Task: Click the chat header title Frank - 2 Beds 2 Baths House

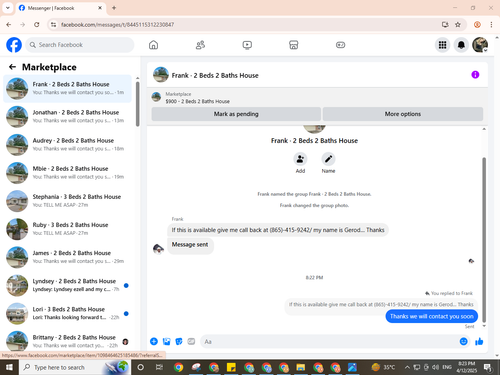Action: click(x=215, y=75)
